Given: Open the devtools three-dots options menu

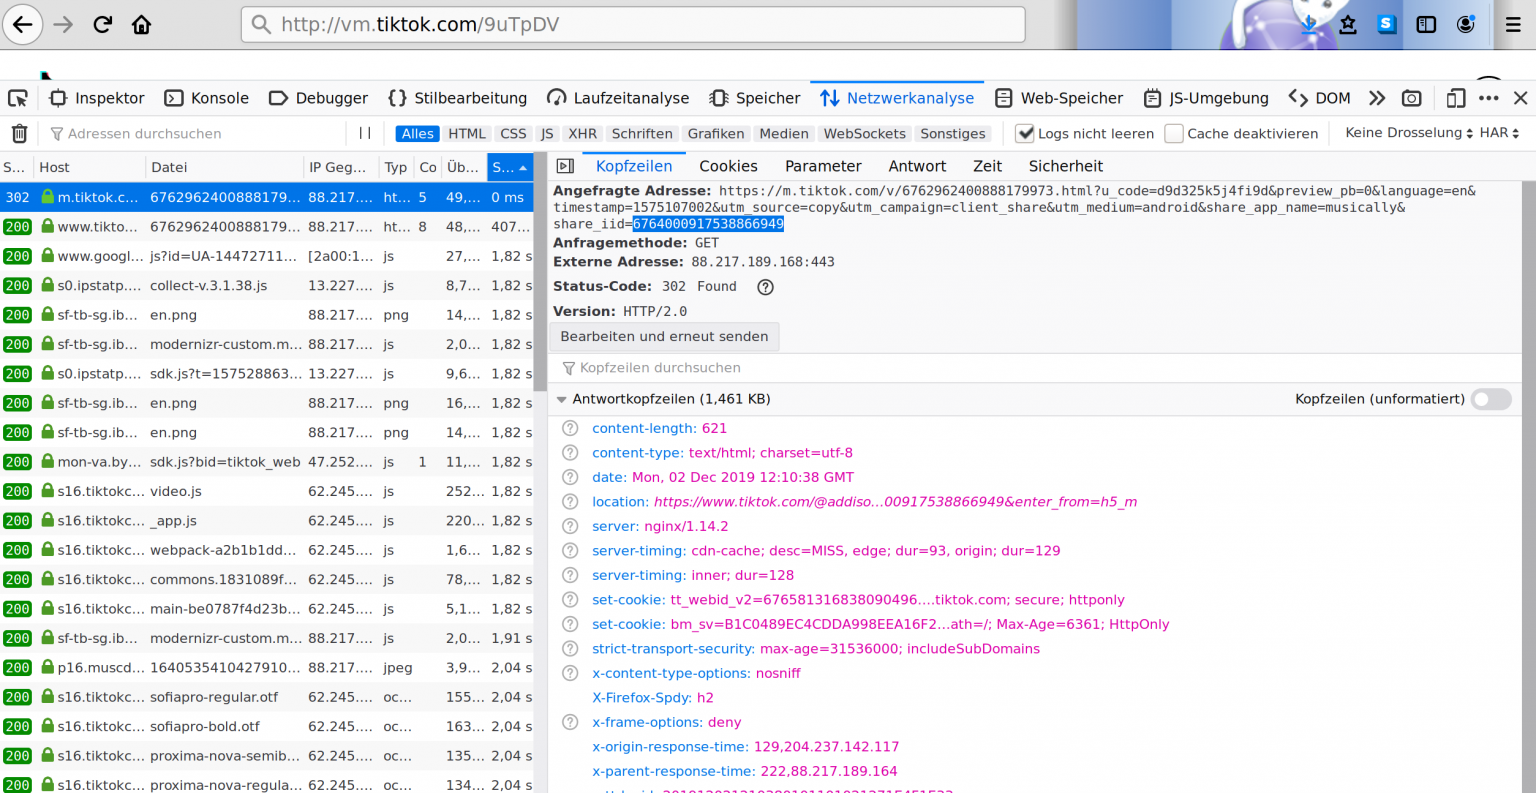Looking at the screenshot, I should 1488,98.
